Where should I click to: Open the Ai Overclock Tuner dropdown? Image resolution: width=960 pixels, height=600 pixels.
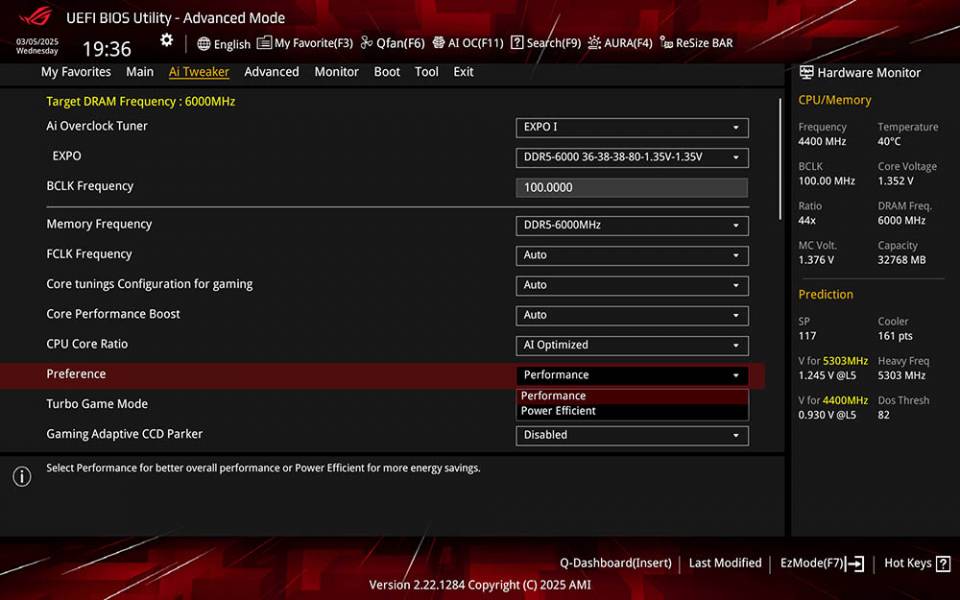pyautogui.click(x=632, y=127)
